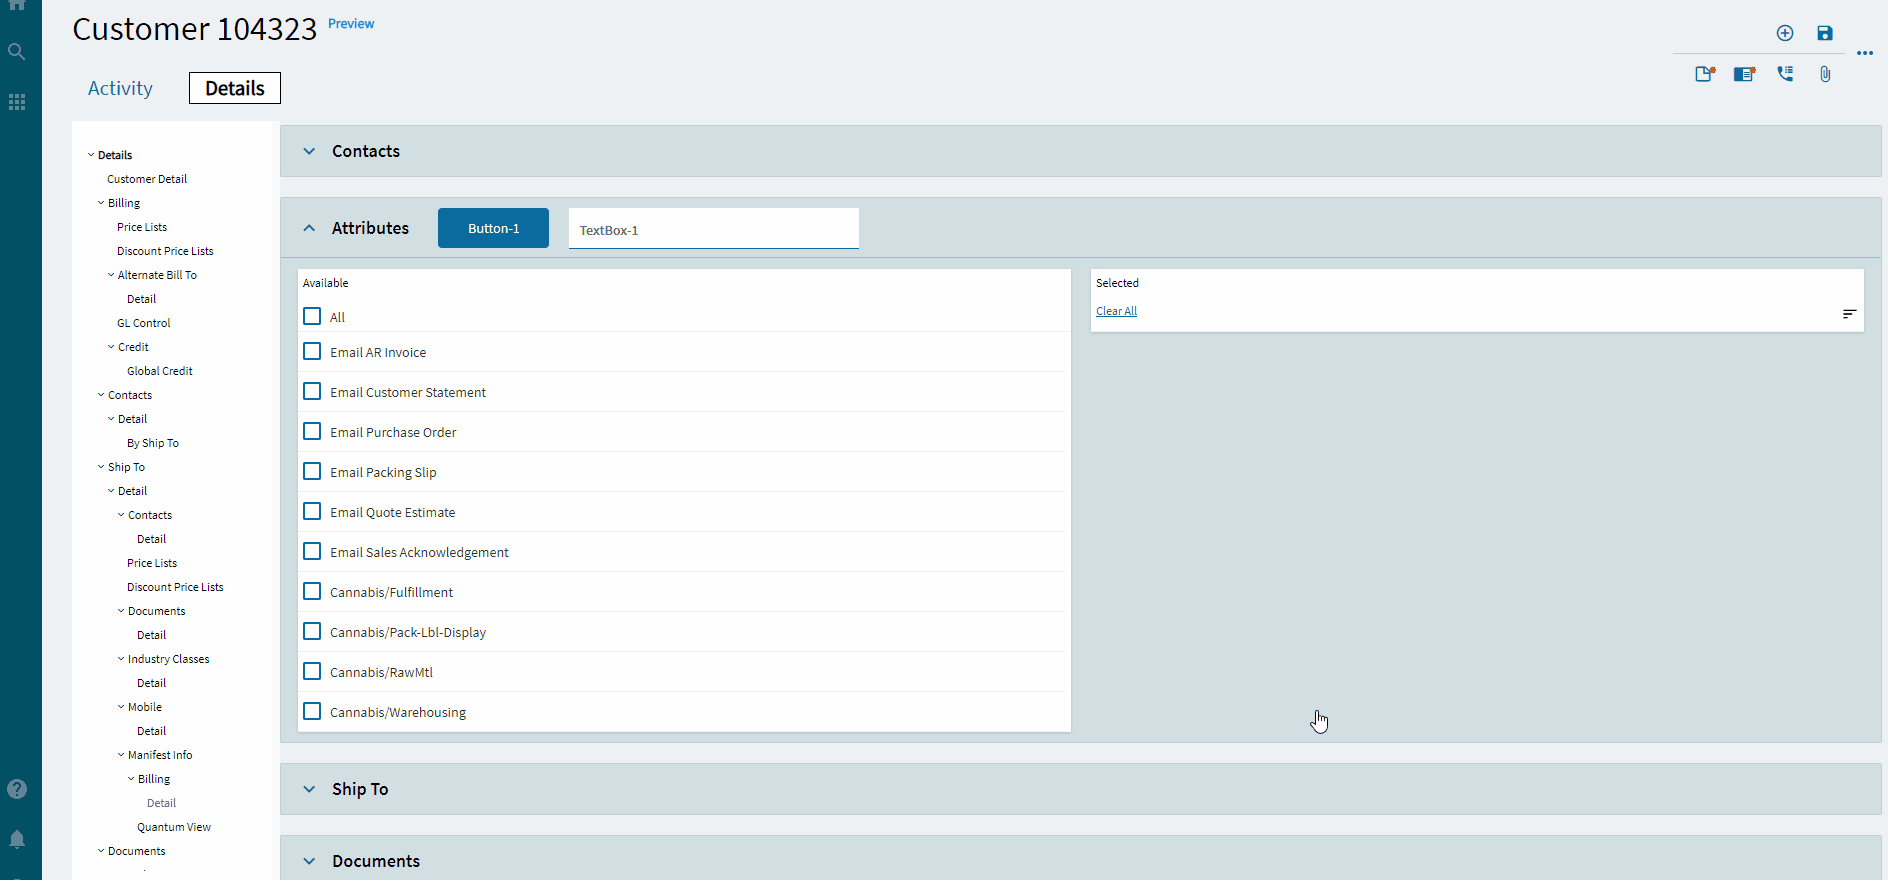The height and width of the screenshot is (880, 1888).
Task: Click the Customer 104323 page title
Action: pyautogui.click(x=195, y=29)
